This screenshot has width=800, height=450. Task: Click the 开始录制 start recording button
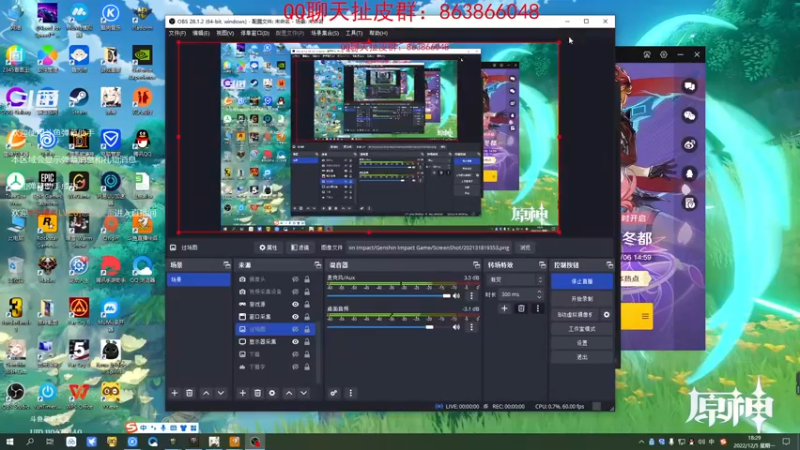(x=582, y=298)
